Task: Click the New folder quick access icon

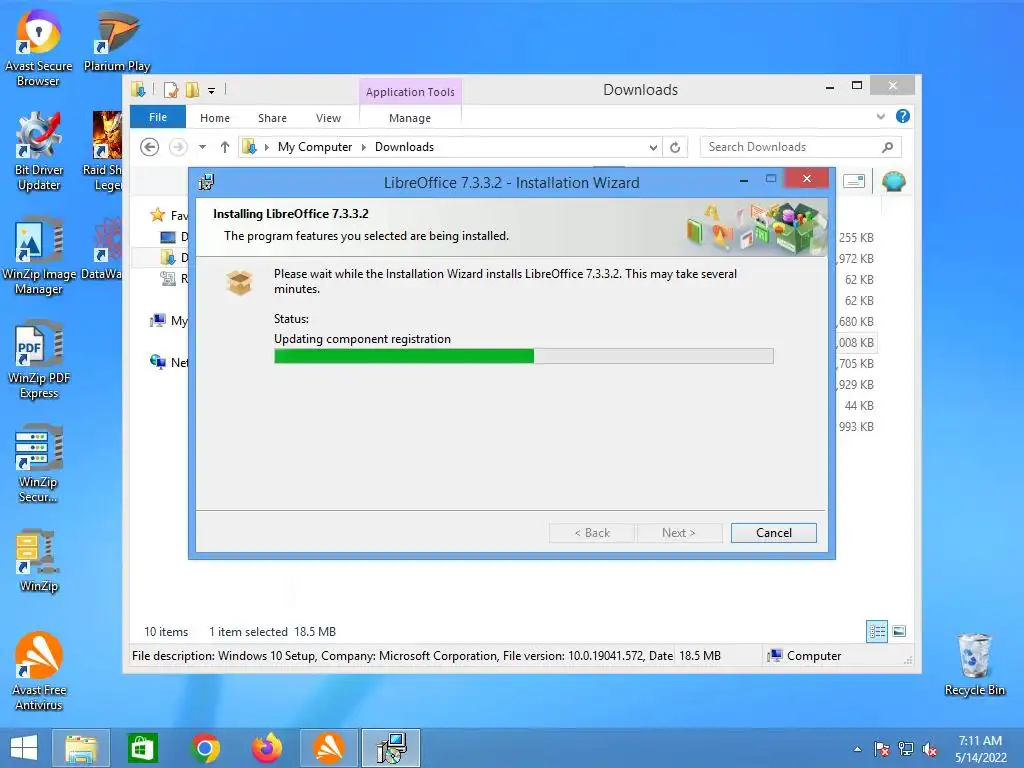Action: [192, 89]
